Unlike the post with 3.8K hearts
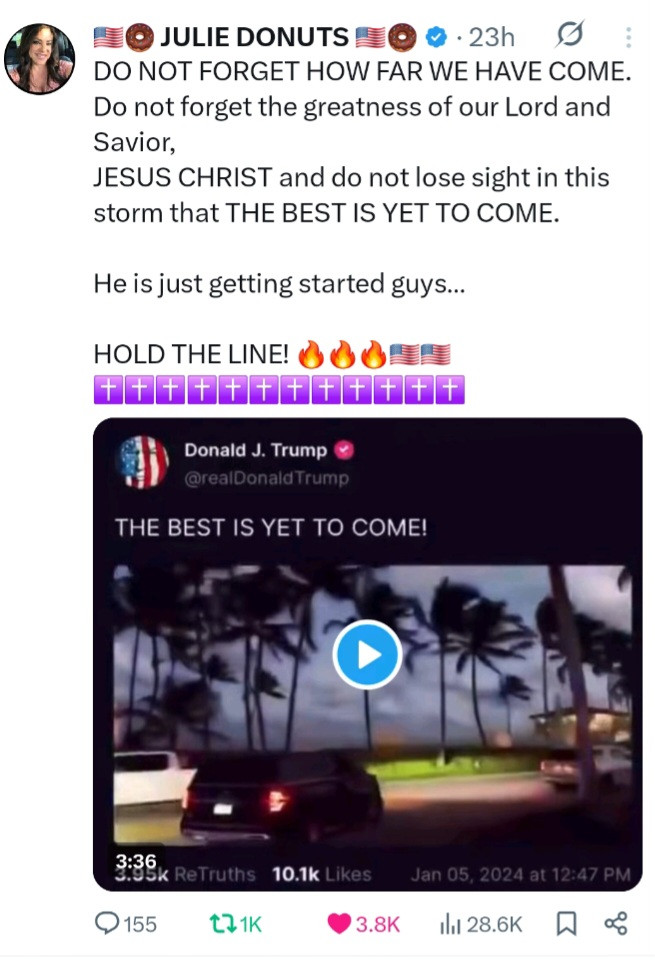 [x=364, y=923]
